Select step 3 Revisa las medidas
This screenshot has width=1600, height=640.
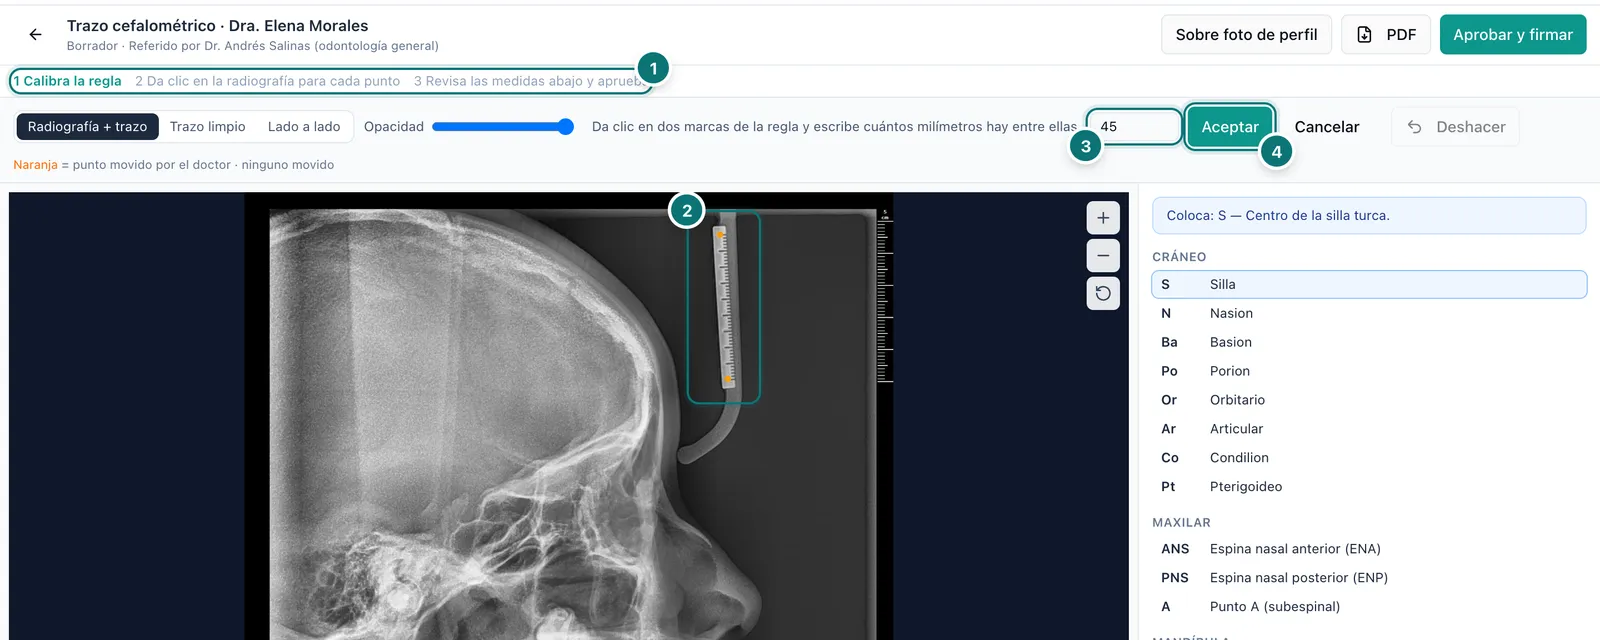pyautogui.click(x=528, y=81)
